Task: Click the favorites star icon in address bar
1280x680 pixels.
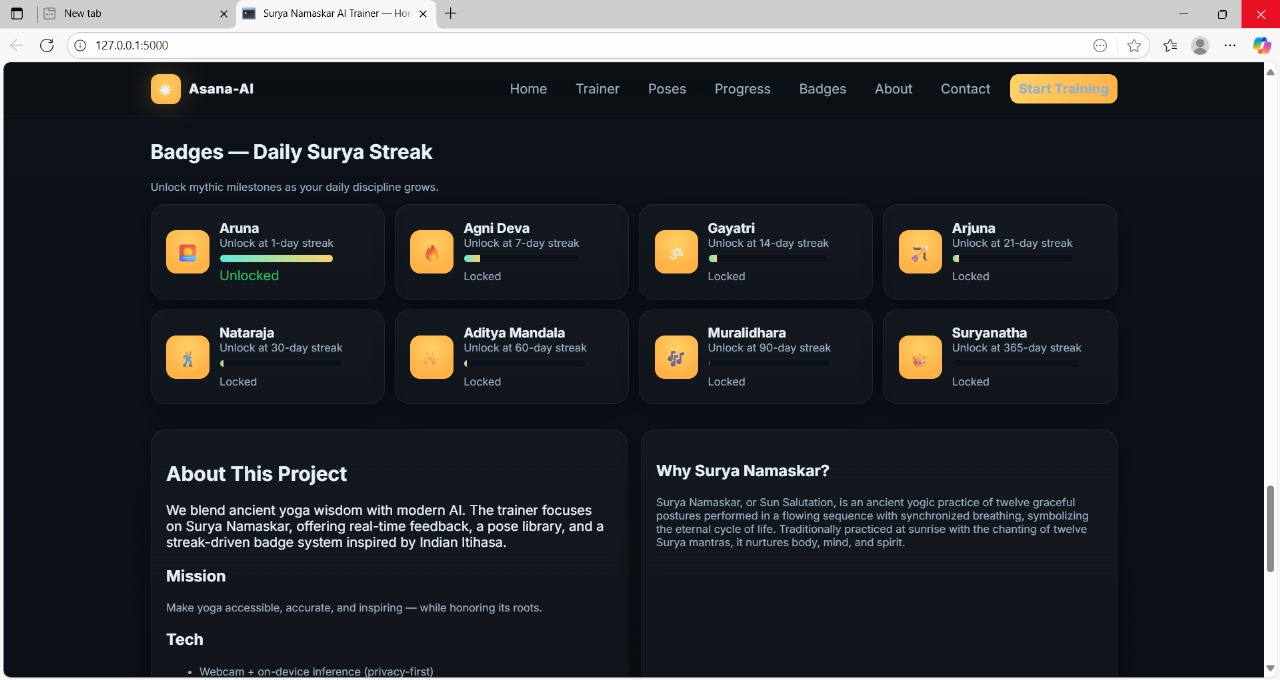Action: coord(1134,45)
